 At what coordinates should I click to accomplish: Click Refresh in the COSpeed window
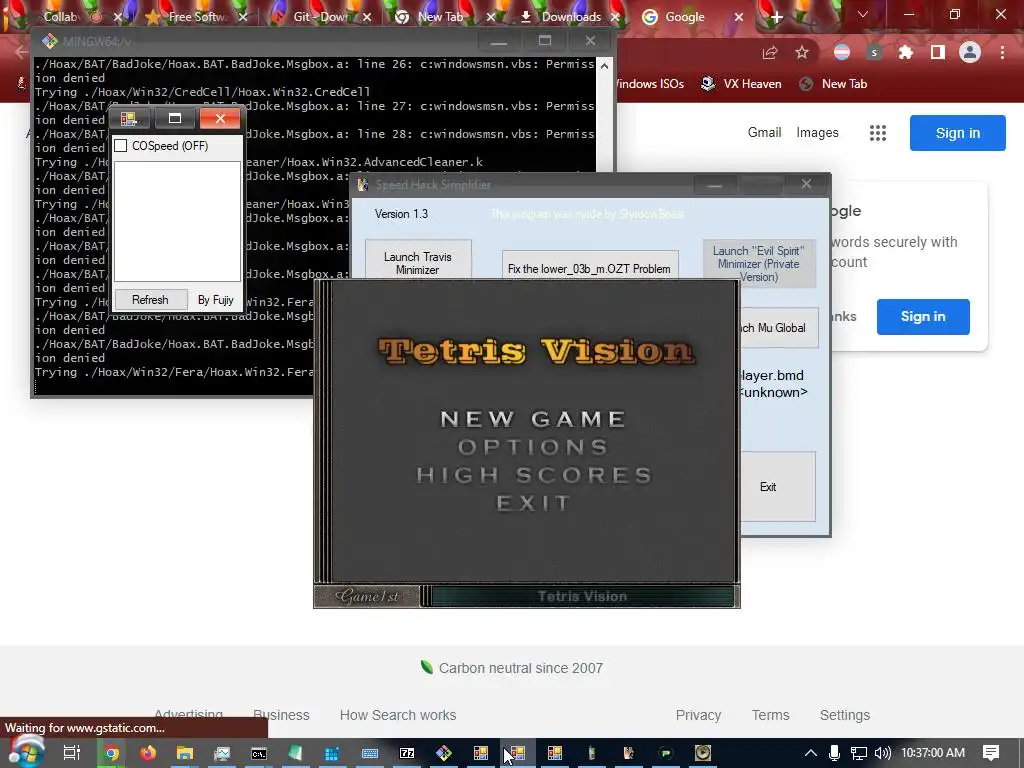pyautogui.click(x=150, y=300)
